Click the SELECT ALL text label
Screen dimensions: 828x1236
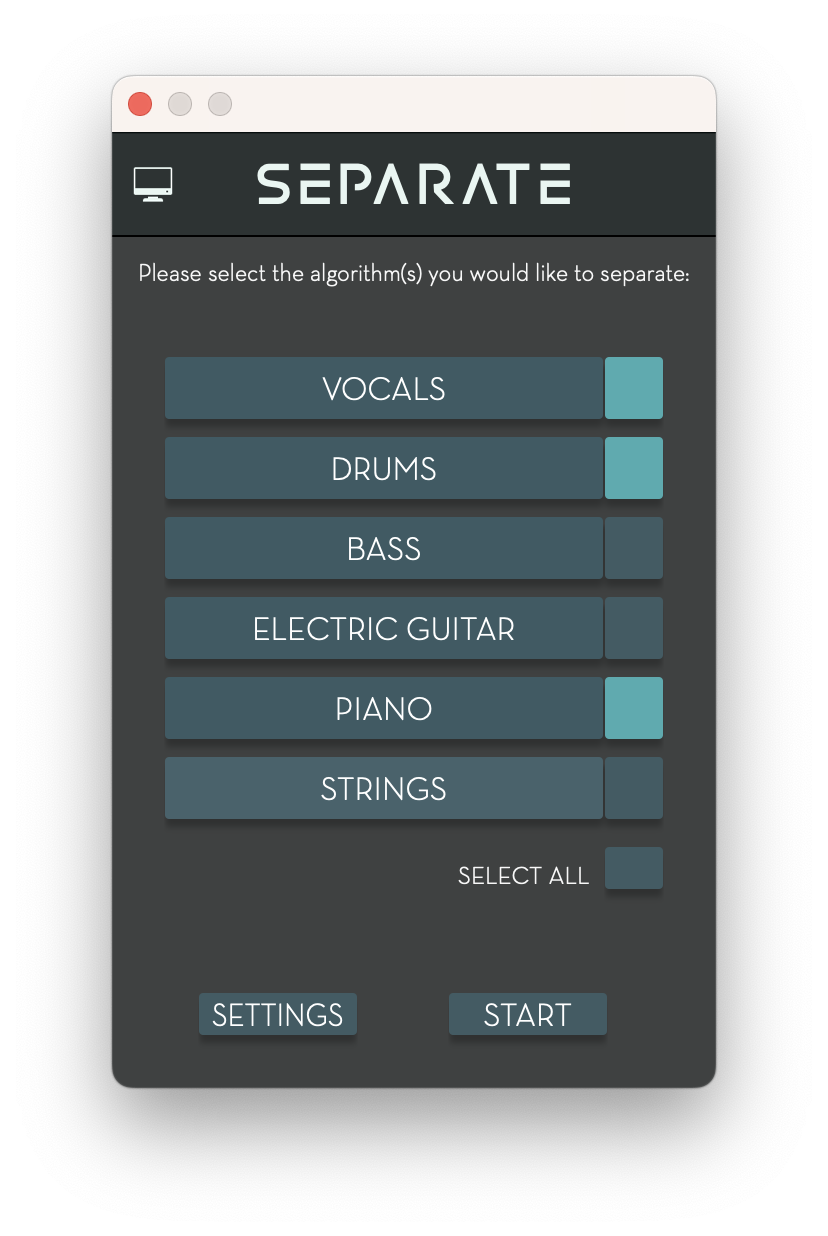click(x=523, y=876)
